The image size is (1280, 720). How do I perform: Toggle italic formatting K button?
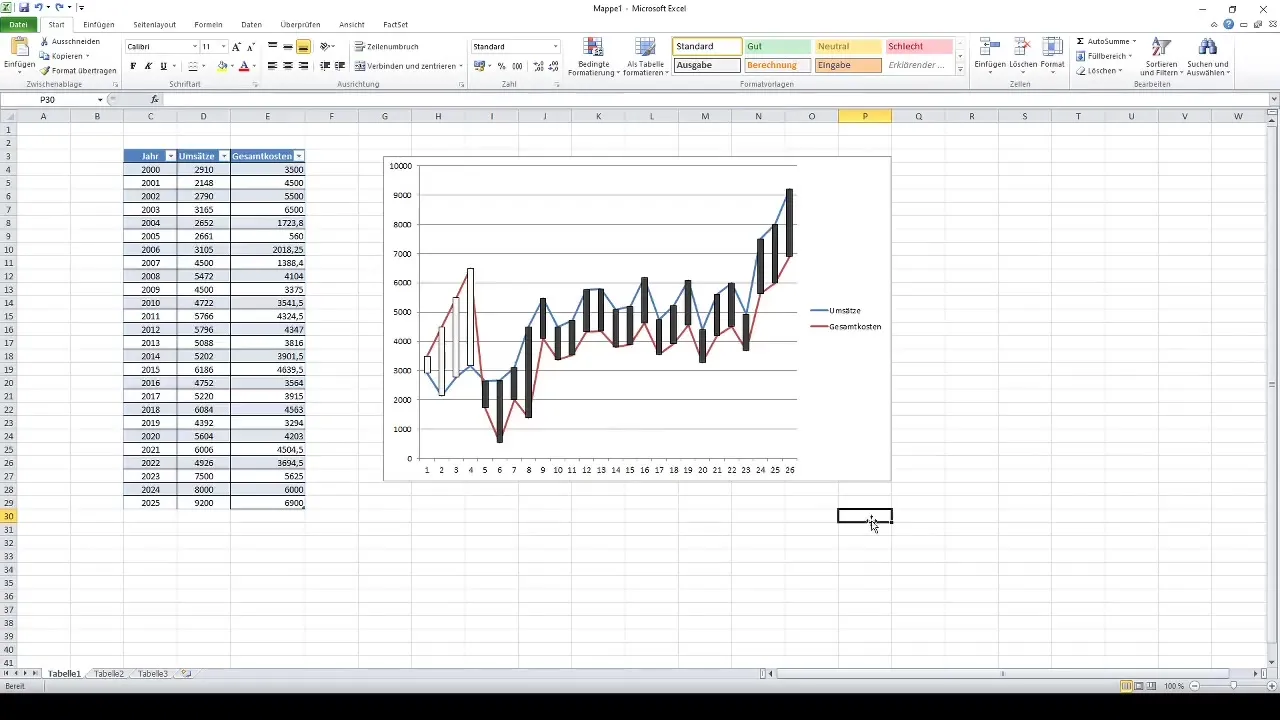tap(148, 66)
